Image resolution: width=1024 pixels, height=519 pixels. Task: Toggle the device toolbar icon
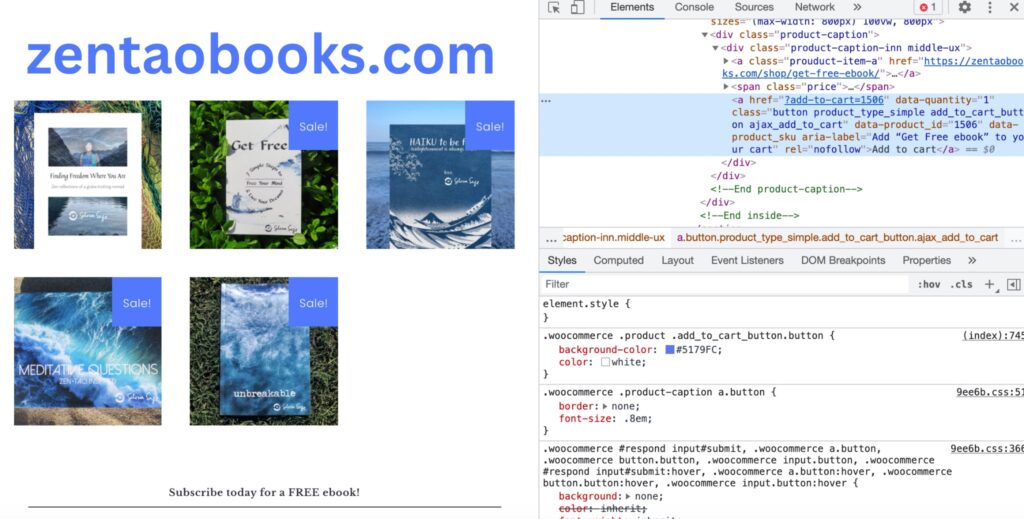point(577,7)
